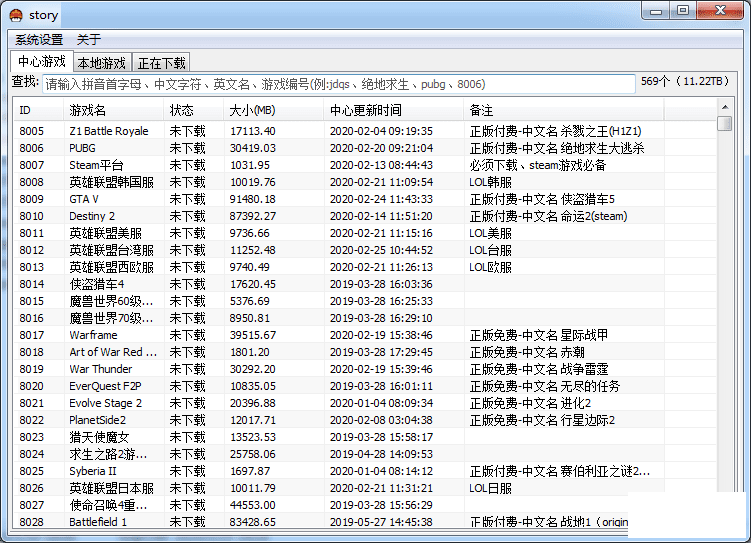Select the Evolve Stage 2 row
Viewport: 751px width, 543px height.
[364, 403]
